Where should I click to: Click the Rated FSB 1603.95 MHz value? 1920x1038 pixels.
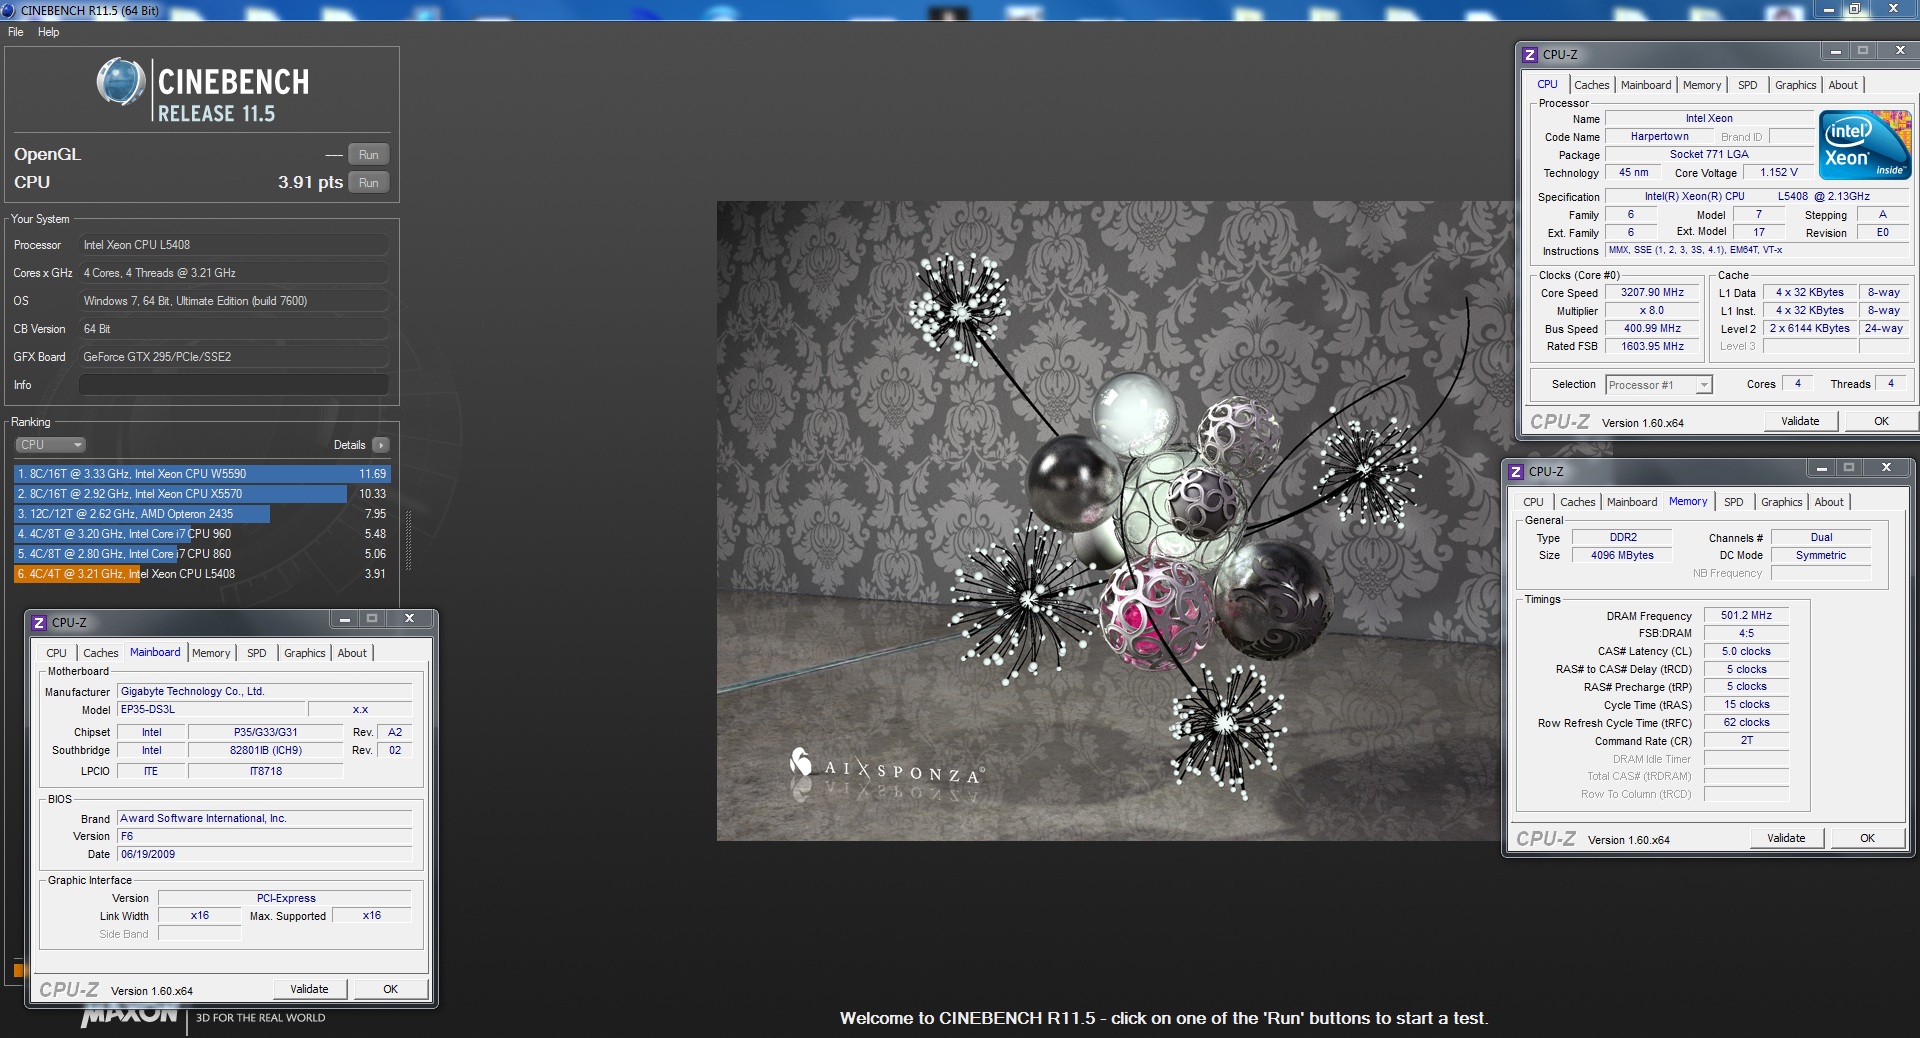(x=1652, y=347)
